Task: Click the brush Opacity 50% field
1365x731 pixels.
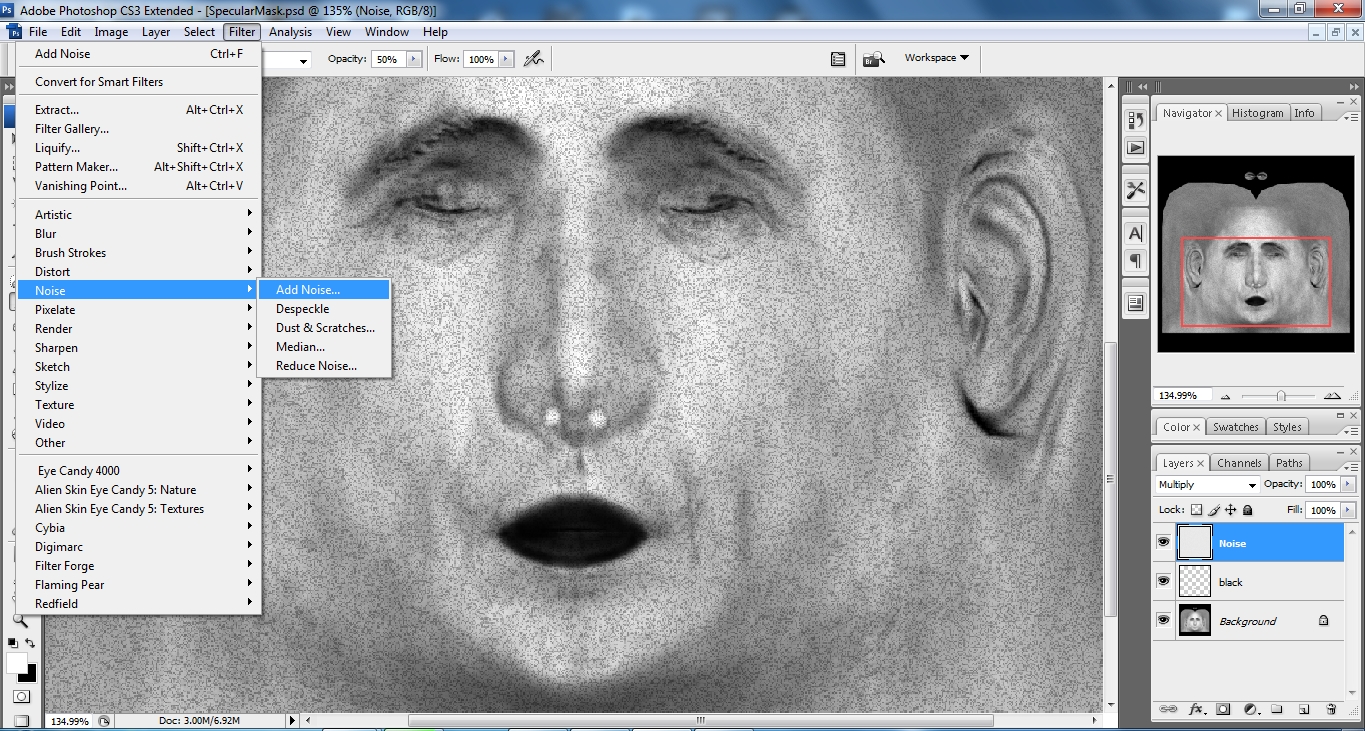Action: pyautogui.click(x=387, y=59)
